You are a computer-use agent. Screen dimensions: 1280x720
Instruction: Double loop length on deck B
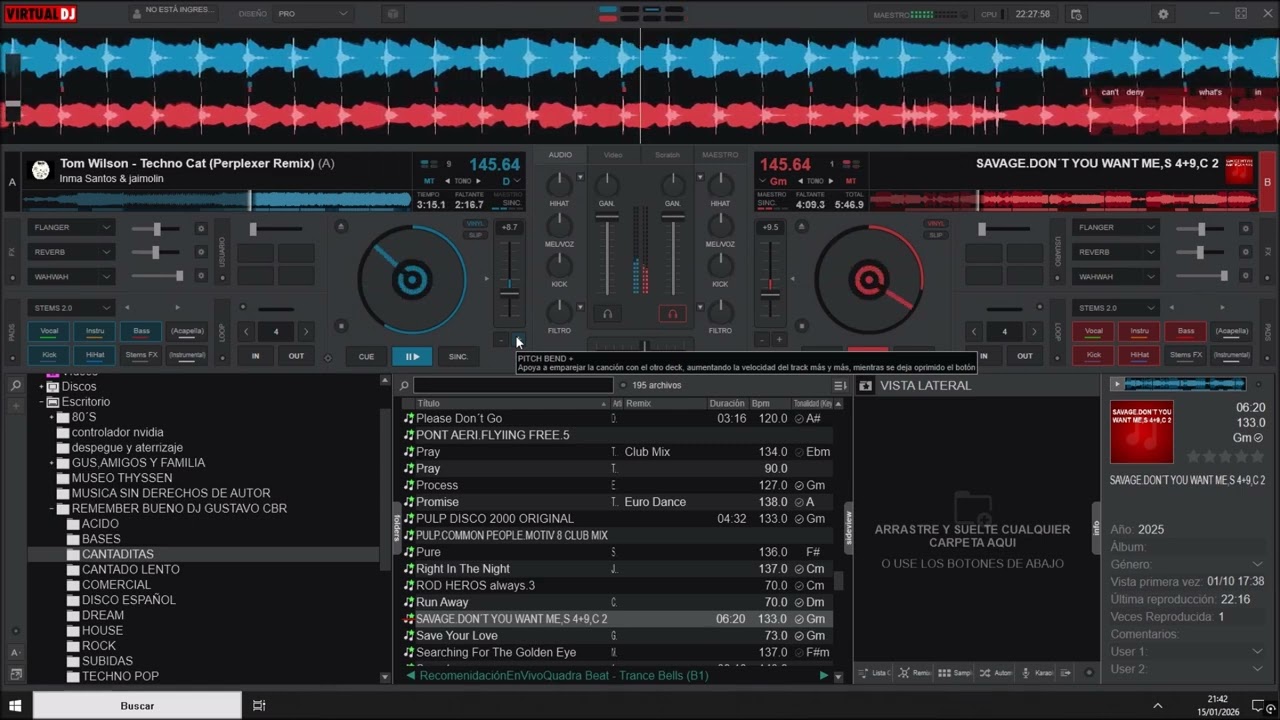pyautogui.click(x=1034, y=331)
